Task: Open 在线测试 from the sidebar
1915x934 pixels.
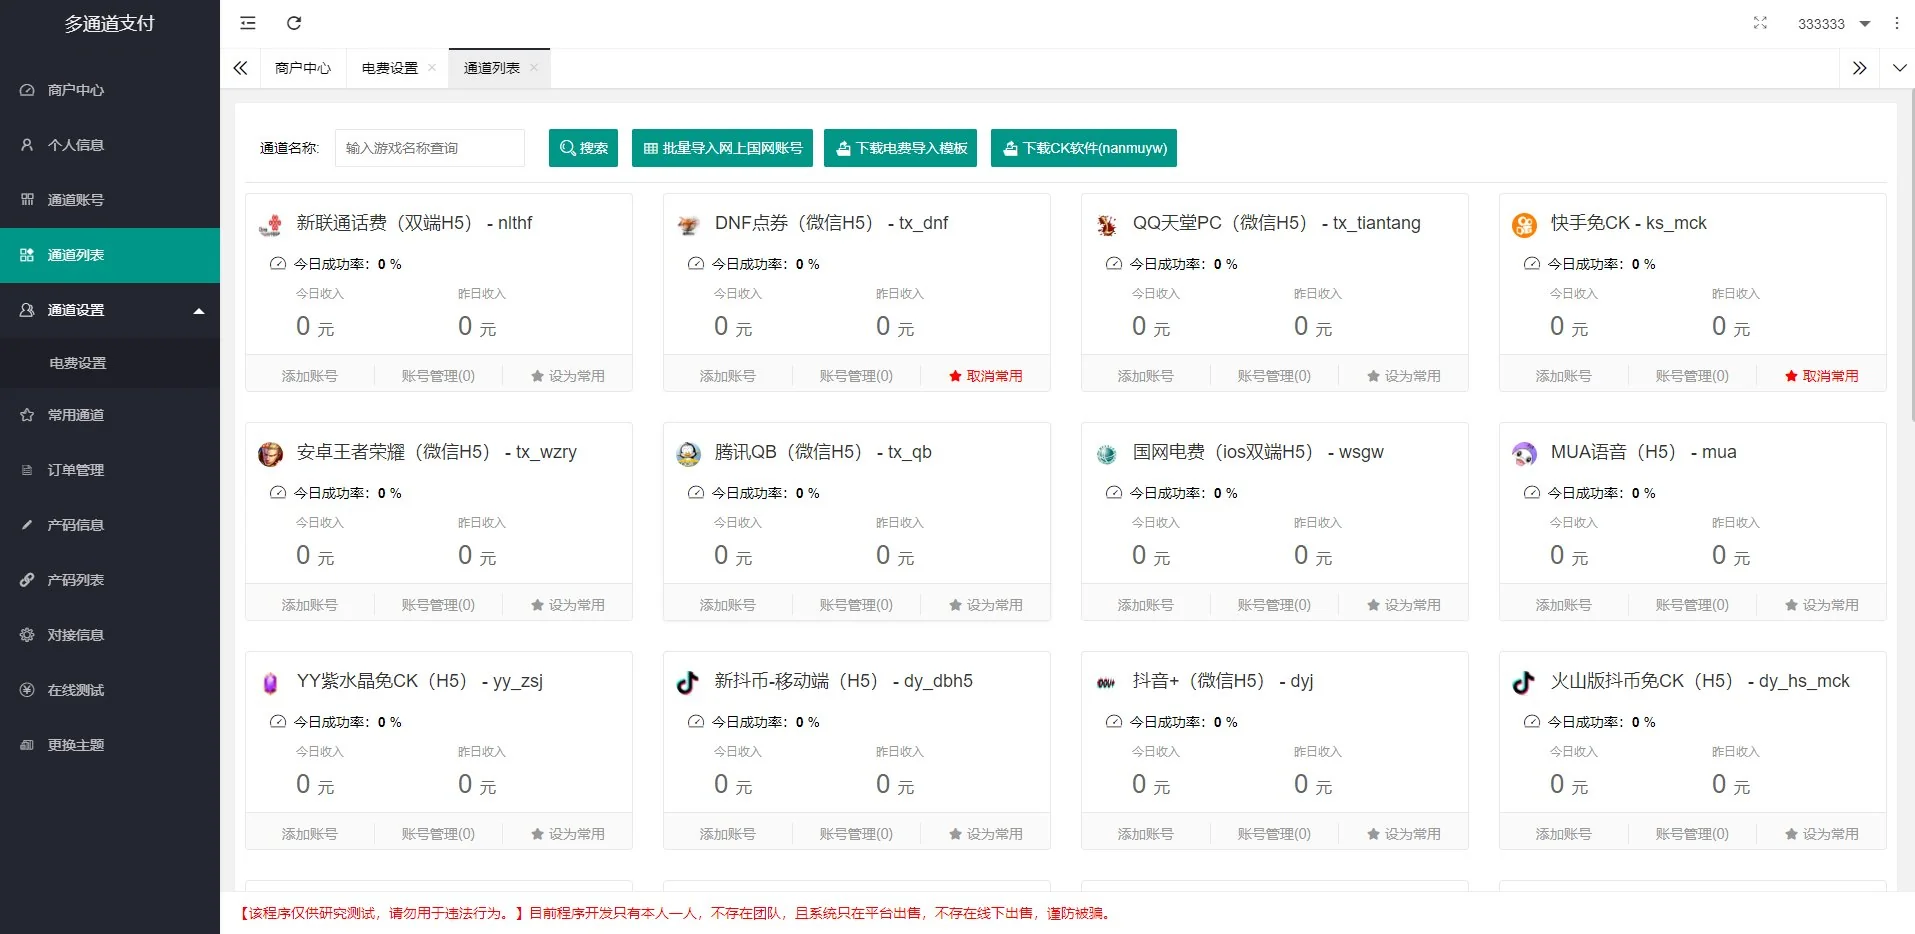Action: pos(73,689)
